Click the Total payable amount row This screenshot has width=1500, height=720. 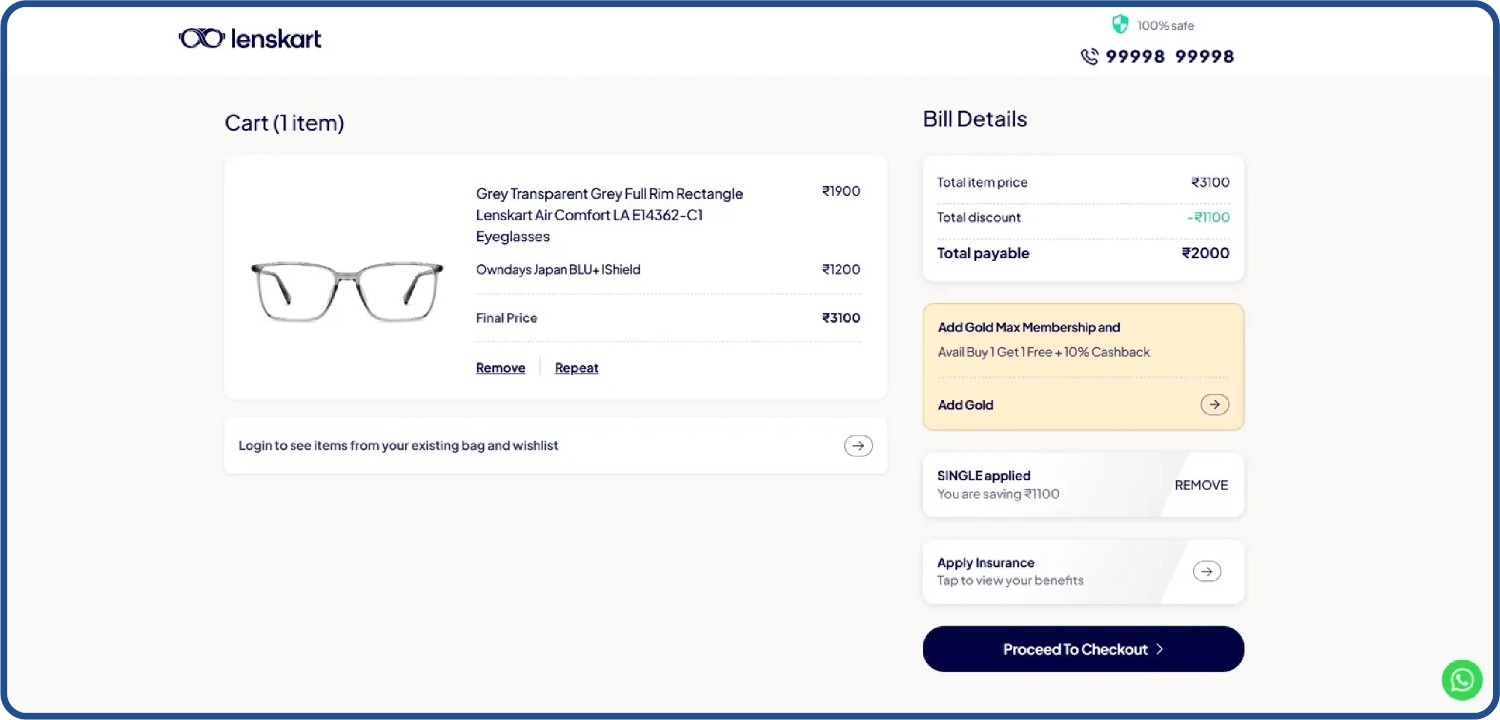tap(1083, 253)
